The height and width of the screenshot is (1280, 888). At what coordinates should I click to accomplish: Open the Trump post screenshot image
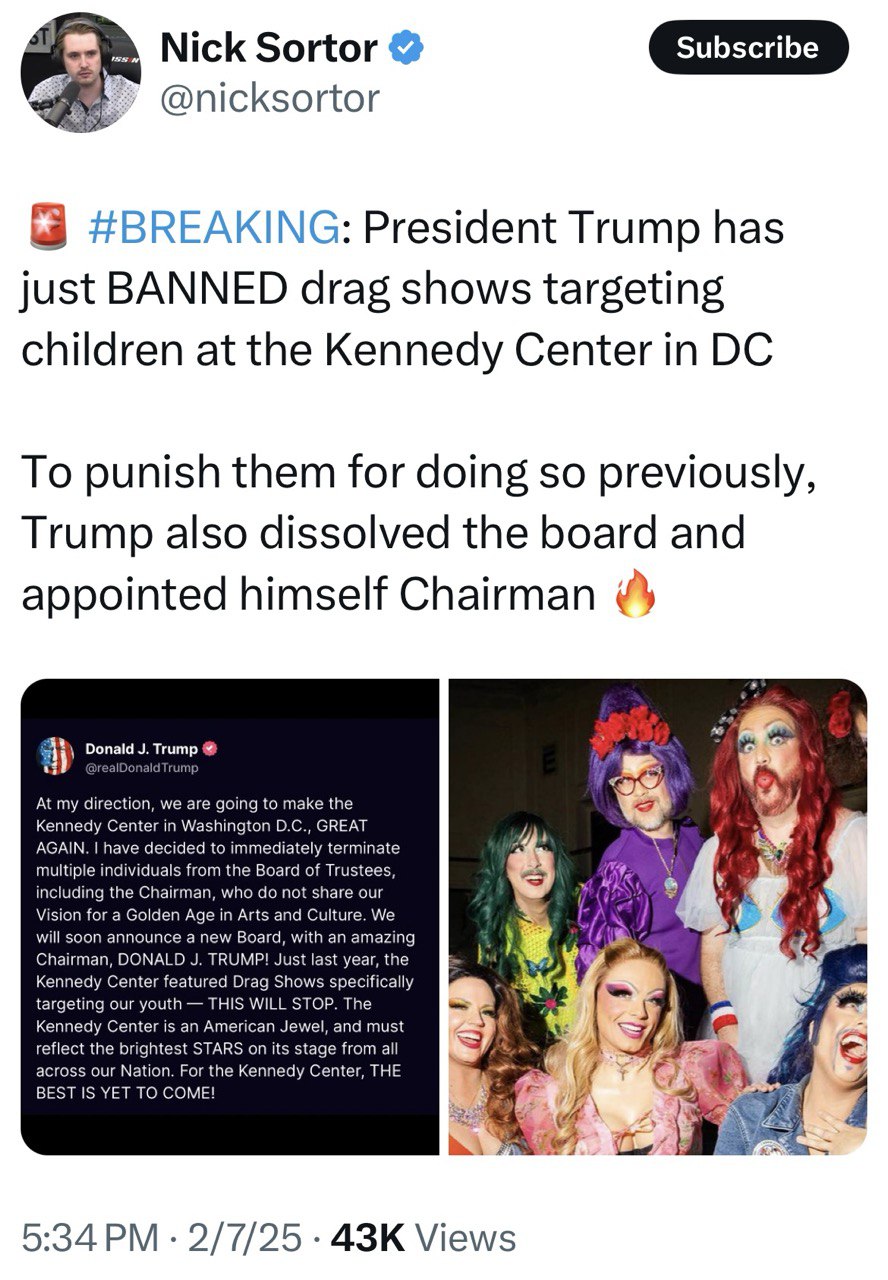coord(230,916)
